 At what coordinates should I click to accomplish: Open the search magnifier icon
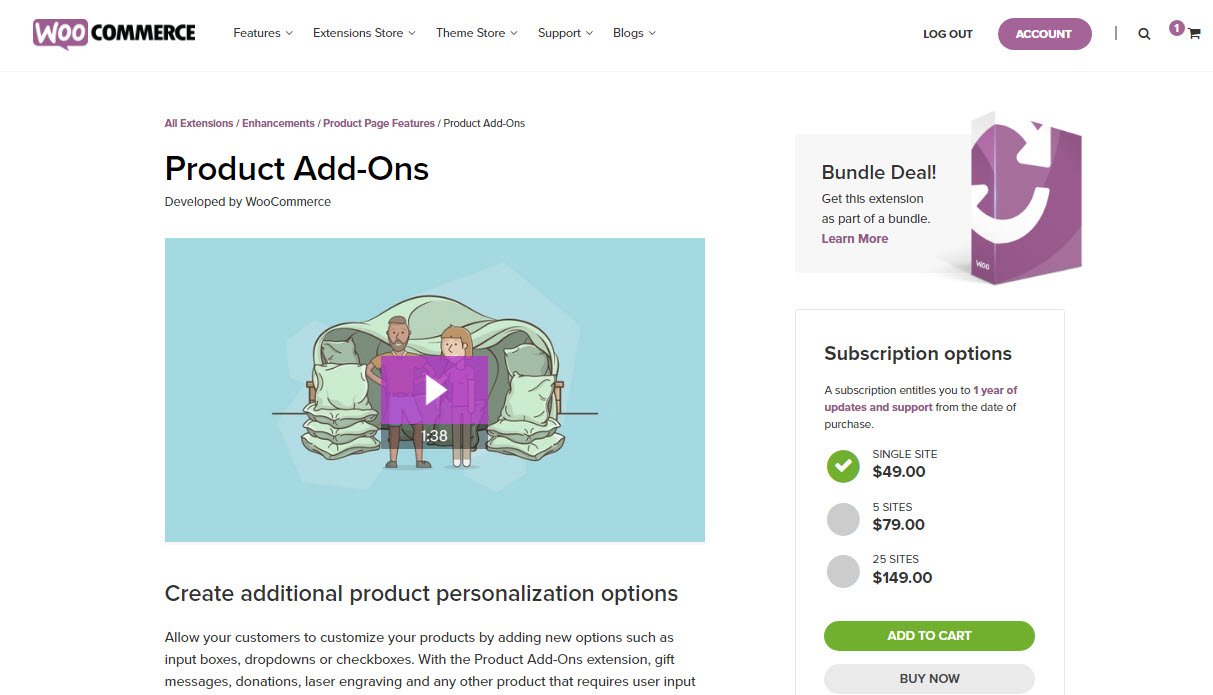1144,34
